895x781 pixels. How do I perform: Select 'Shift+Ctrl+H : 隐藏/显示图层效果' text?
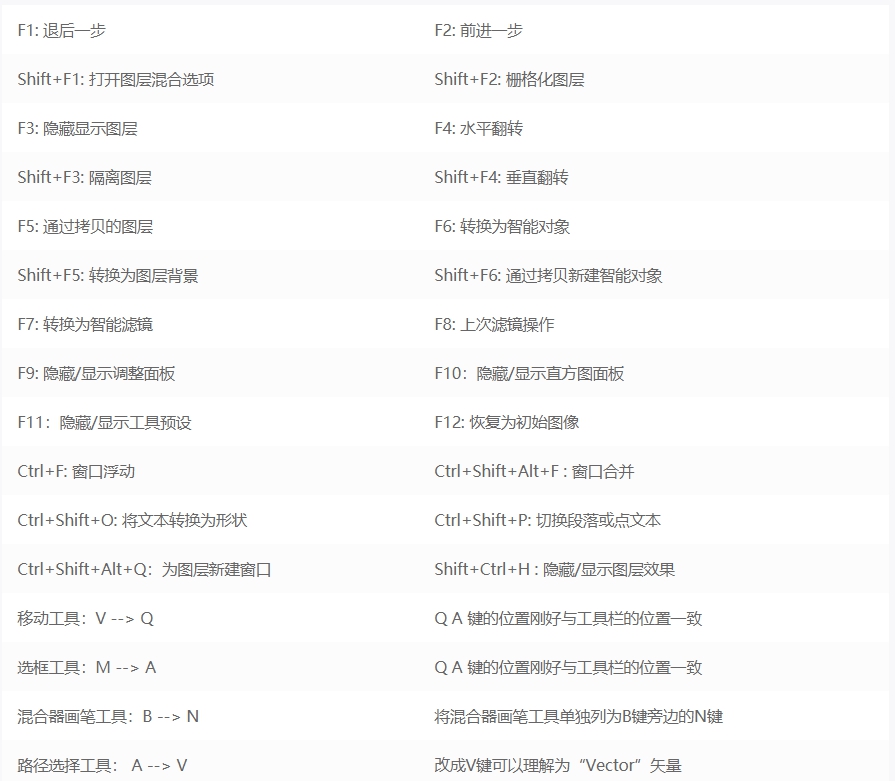coord(555,570)
